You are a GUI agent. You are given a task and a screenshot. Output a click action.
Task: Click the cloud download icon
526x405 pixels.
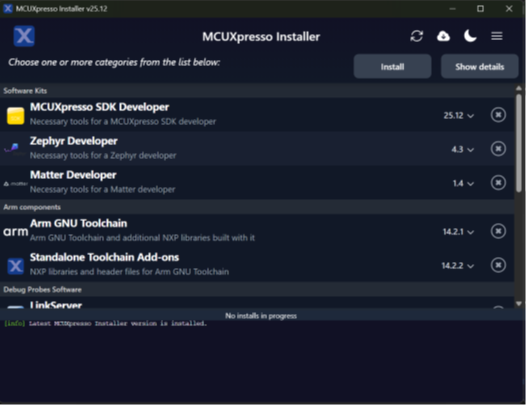pos(443,36)
